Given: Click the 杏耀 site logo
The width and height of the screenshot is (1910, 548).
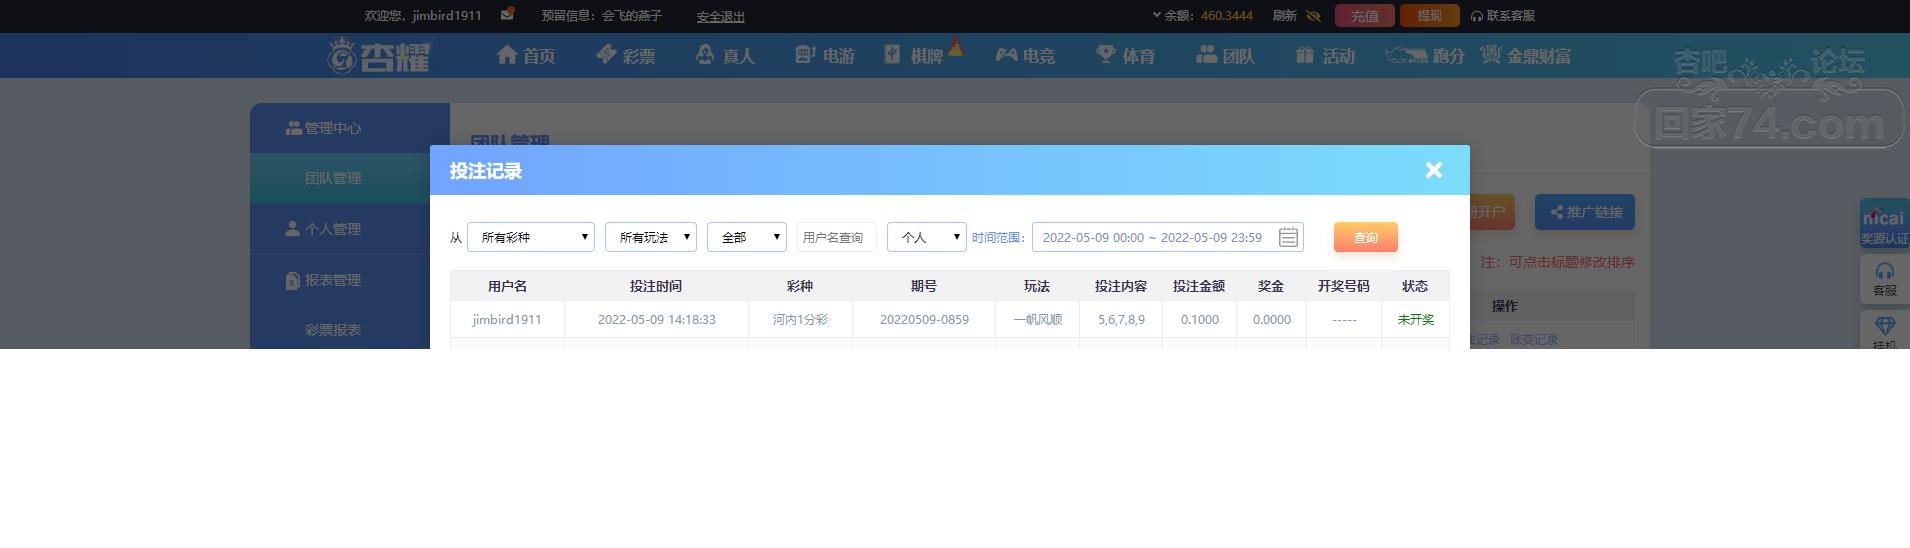Looking at the screenshot, I should click(379, 55).
